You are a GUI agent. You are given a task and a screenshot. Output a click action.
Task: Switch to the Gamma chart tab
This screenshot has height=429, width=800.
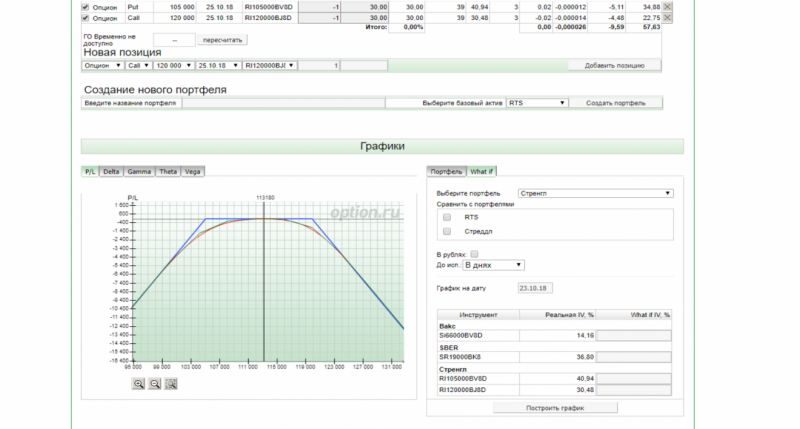tap(139, 171)
